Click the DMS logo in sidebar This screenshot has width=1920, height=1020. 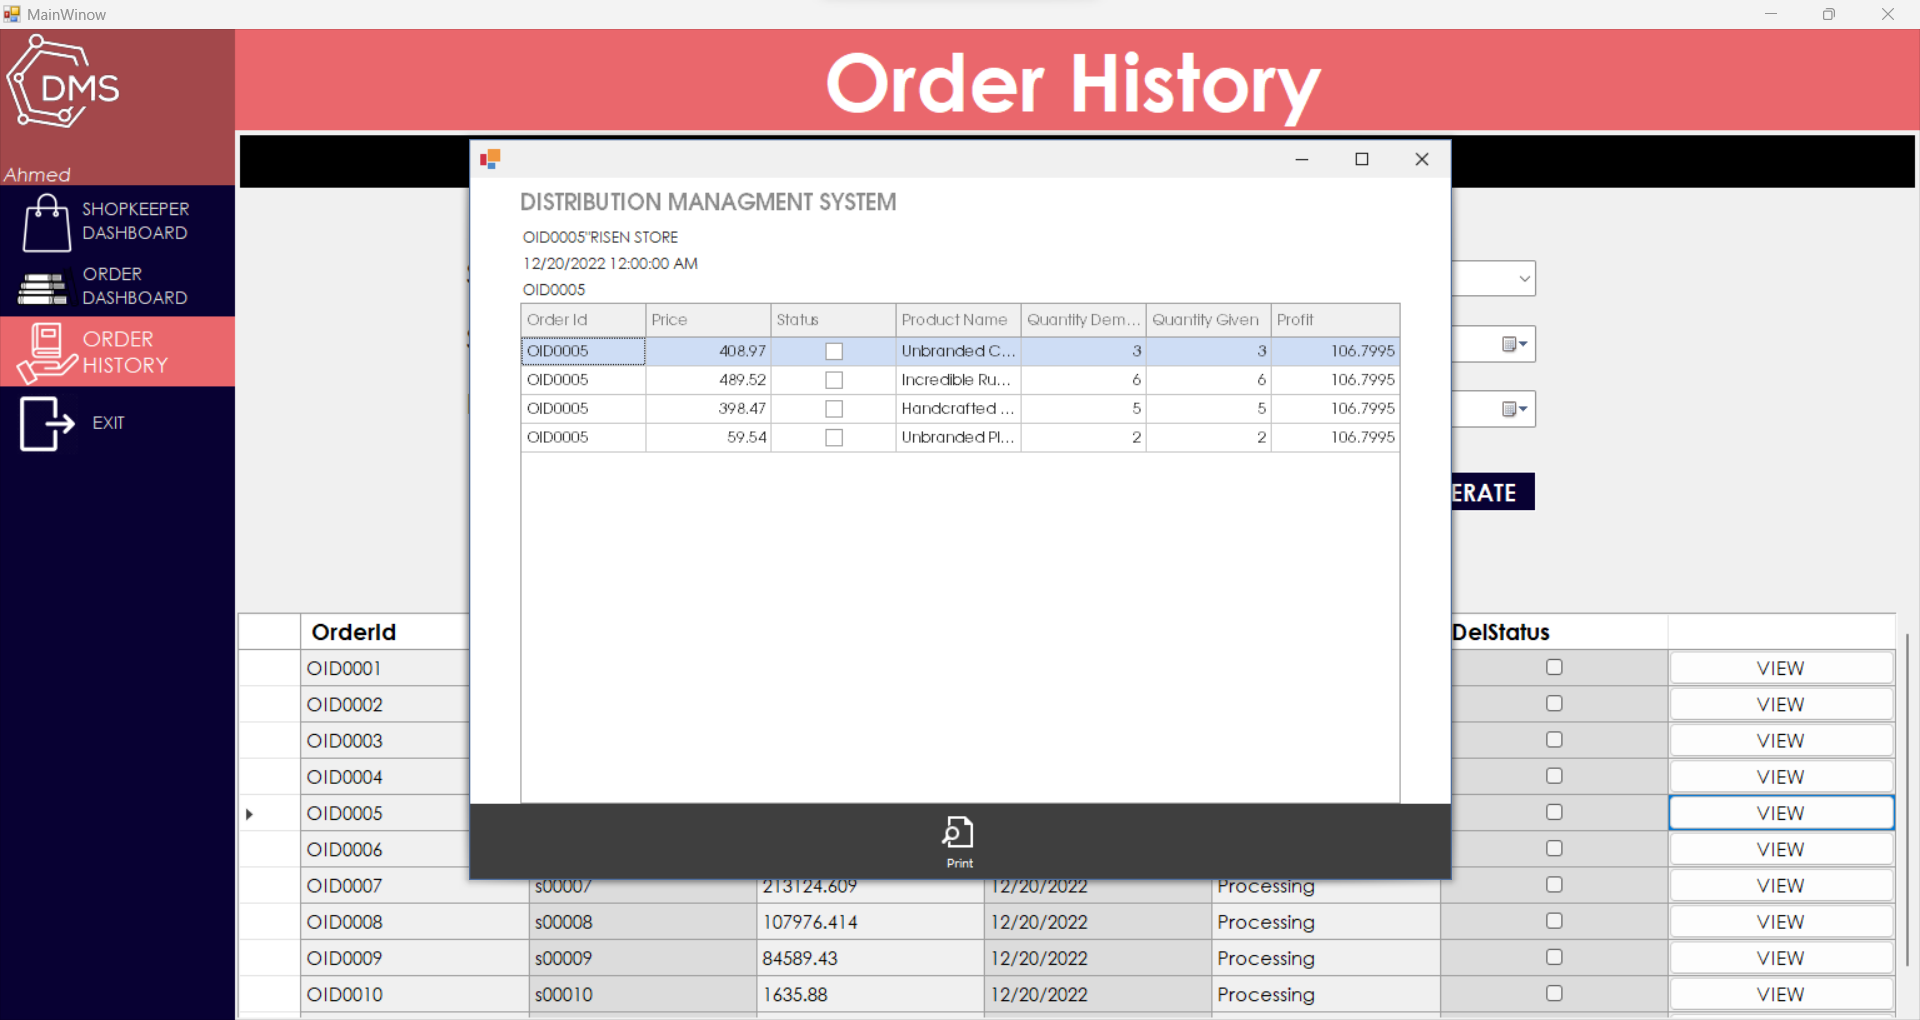(x=63, y=83)
